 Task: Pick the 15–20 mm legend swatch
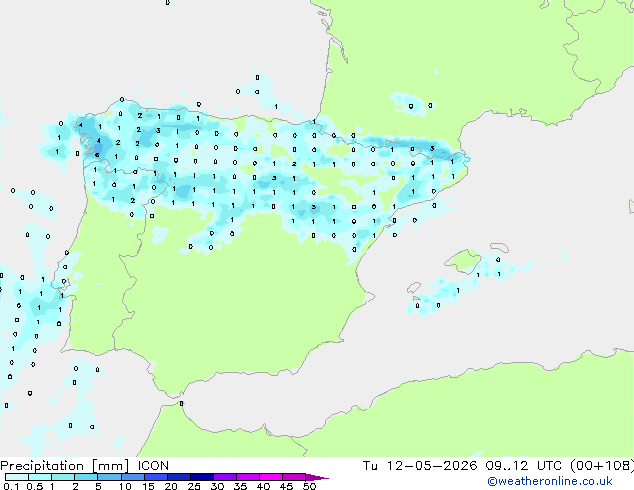pos(156,477)
